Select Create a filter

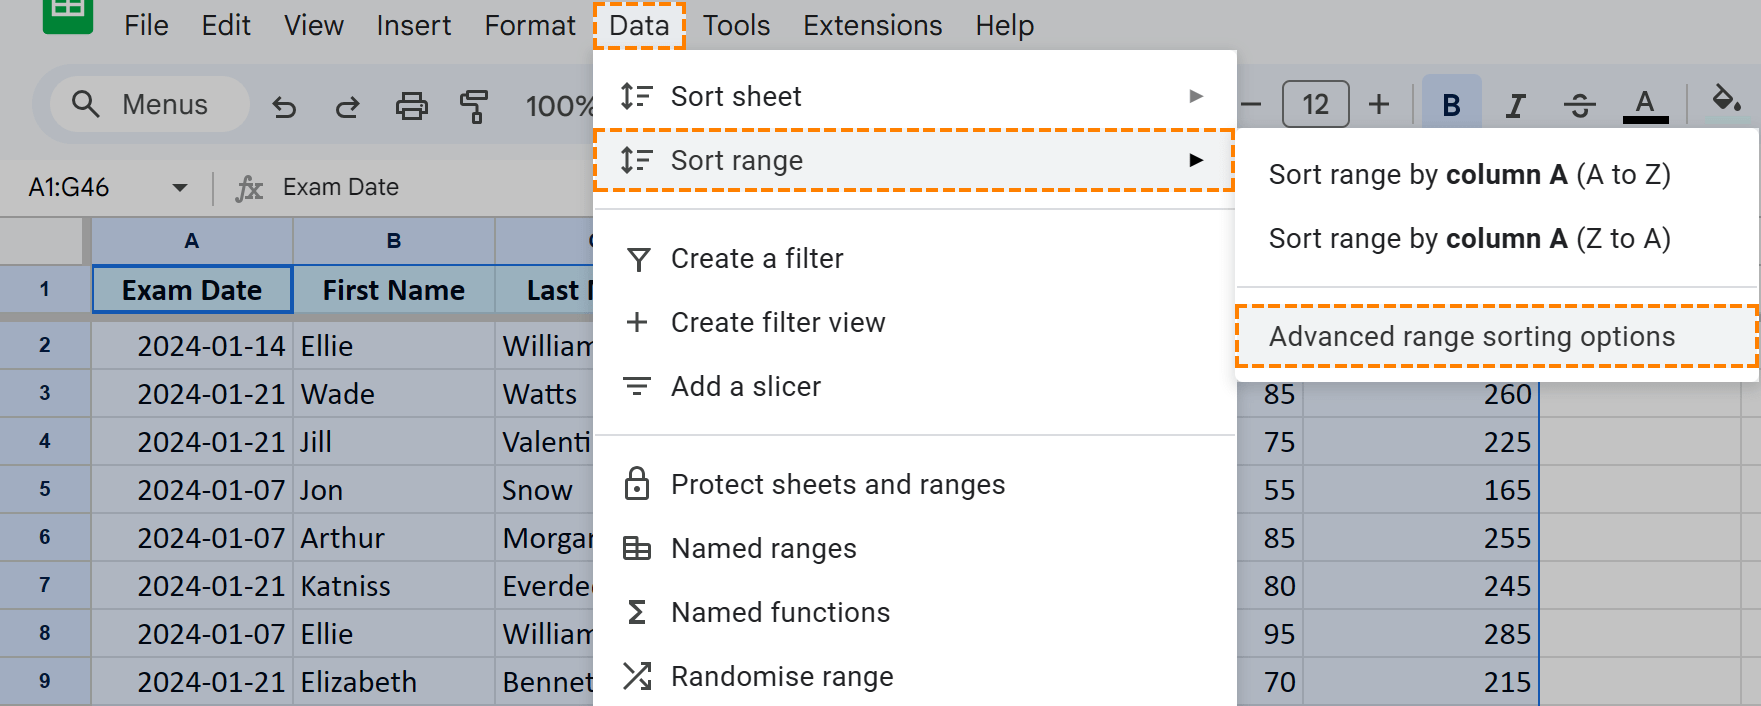pos(914,259)
